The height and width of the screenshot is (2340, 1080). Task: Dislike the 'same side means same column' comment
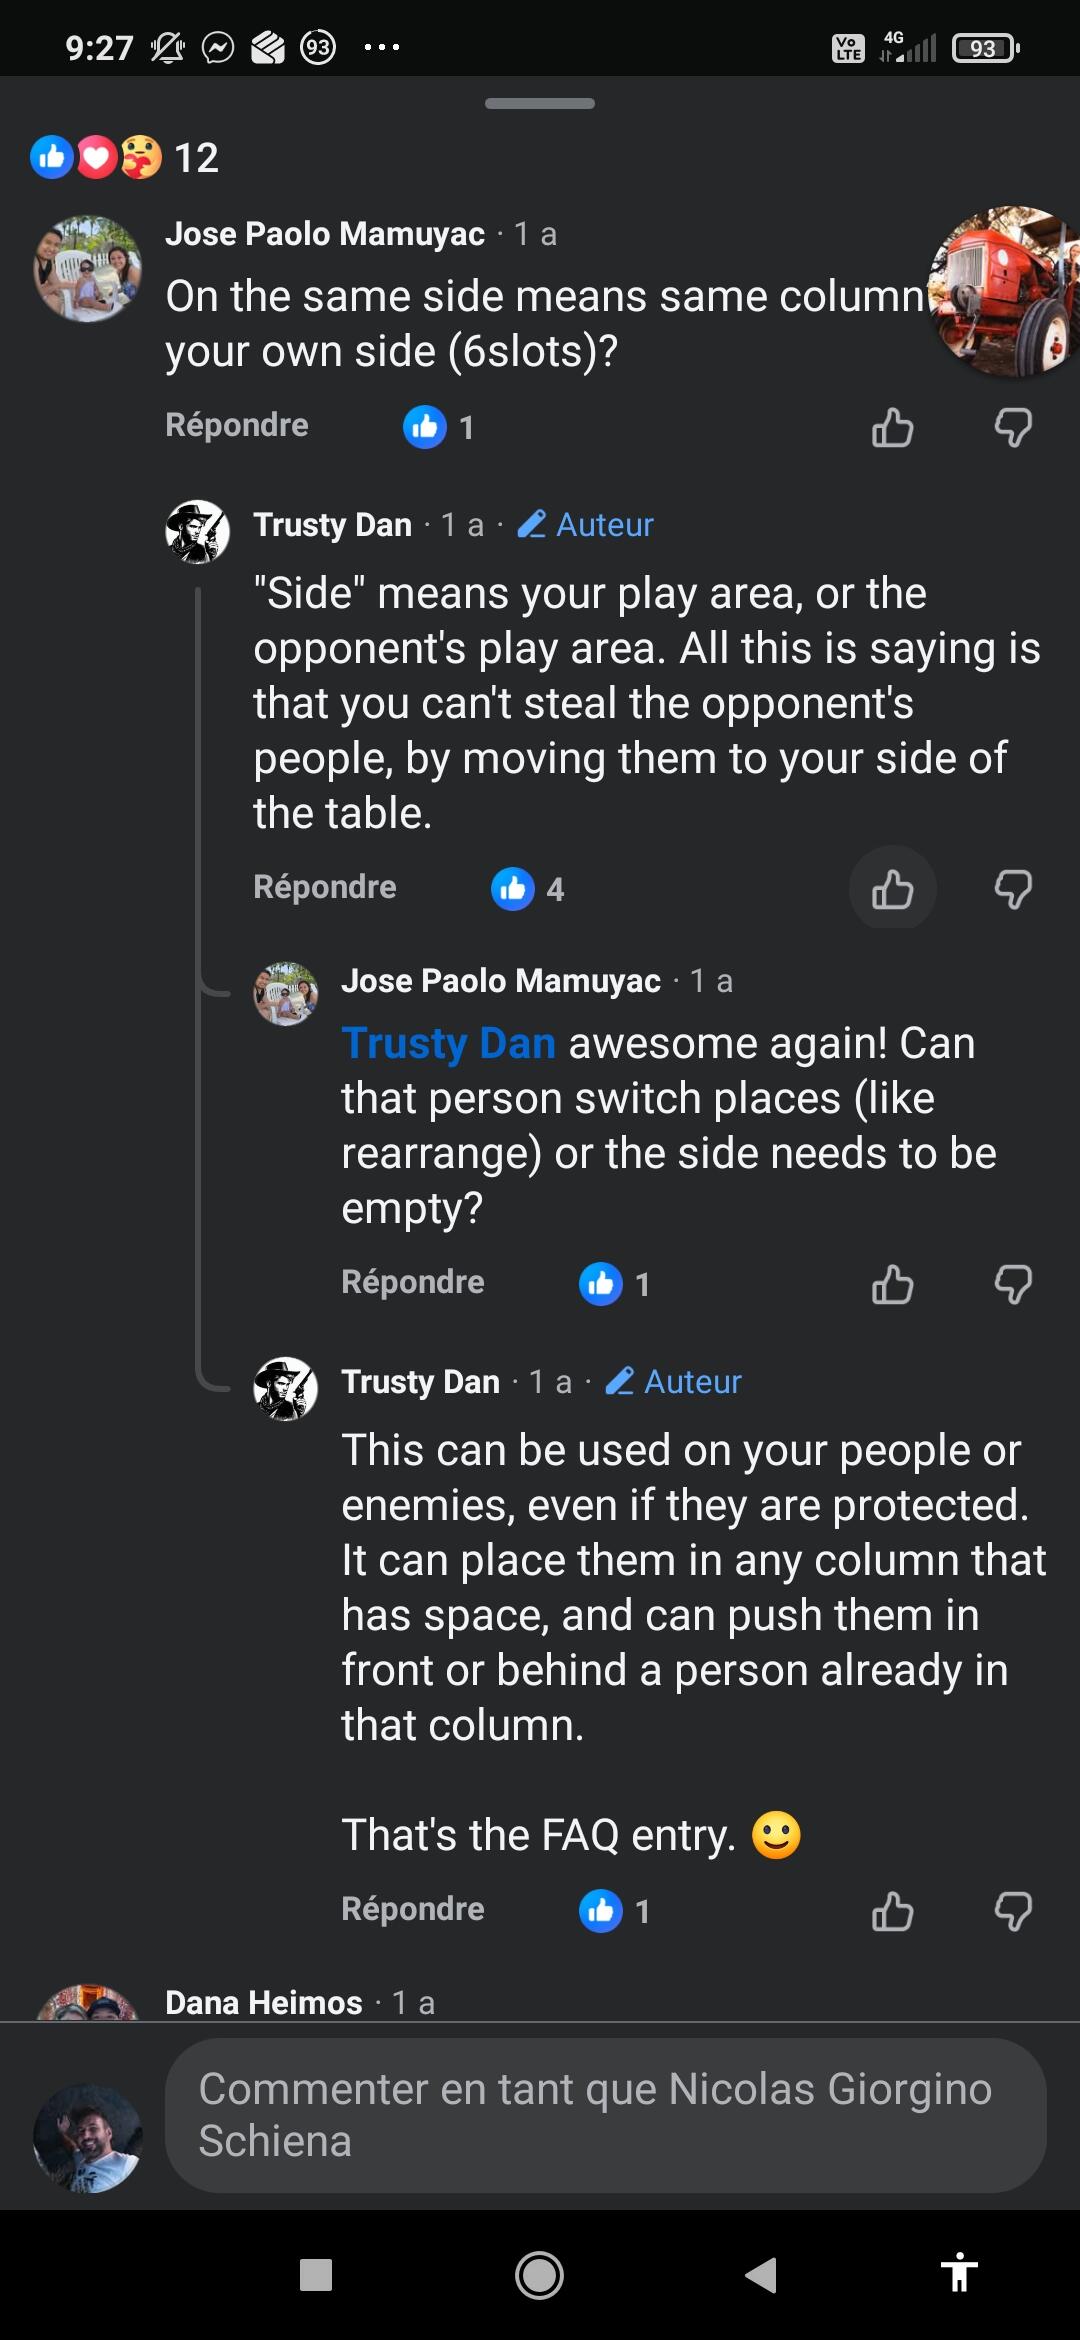tap(1013, 428)
